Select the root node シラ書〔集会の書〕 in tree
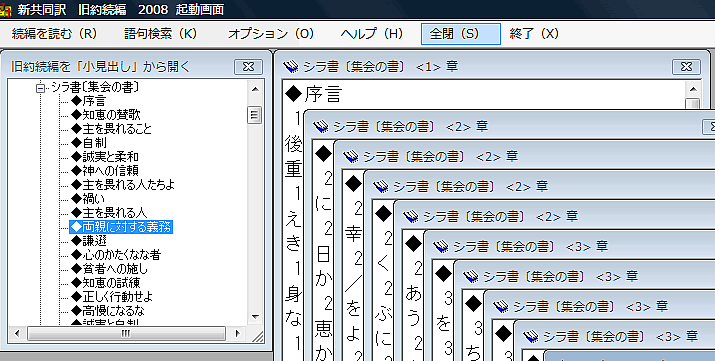This screenshot has width=715, height=361. (x=95, y=87)
